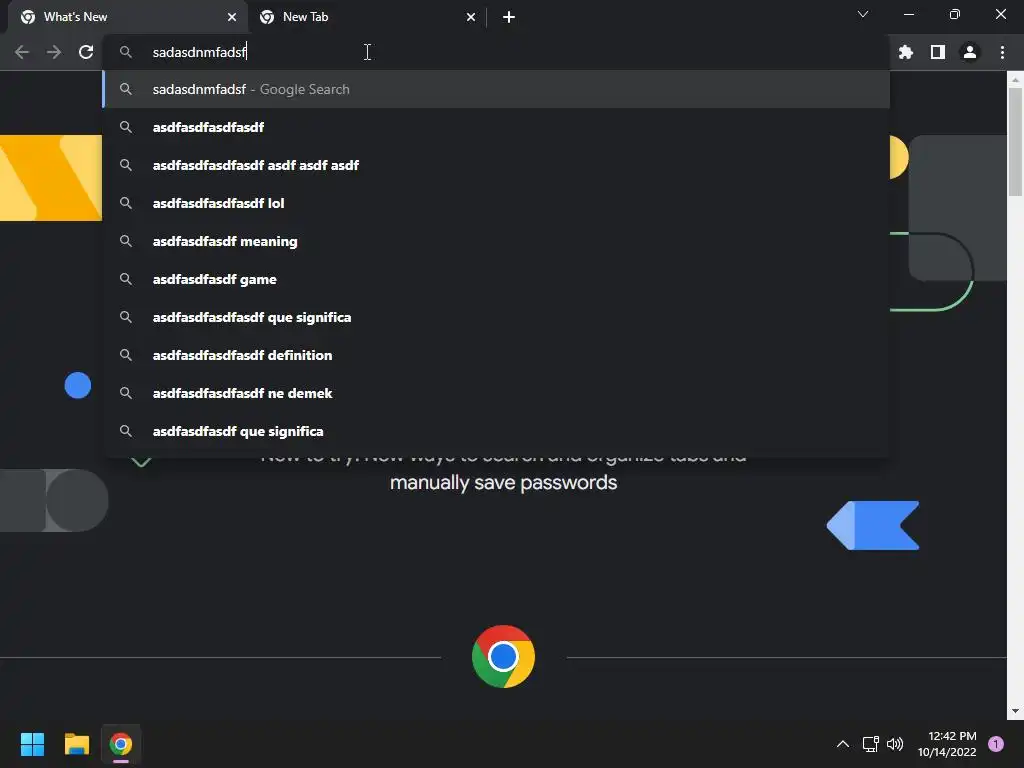Click inside the address bar text field

click(x=496, y=52)
